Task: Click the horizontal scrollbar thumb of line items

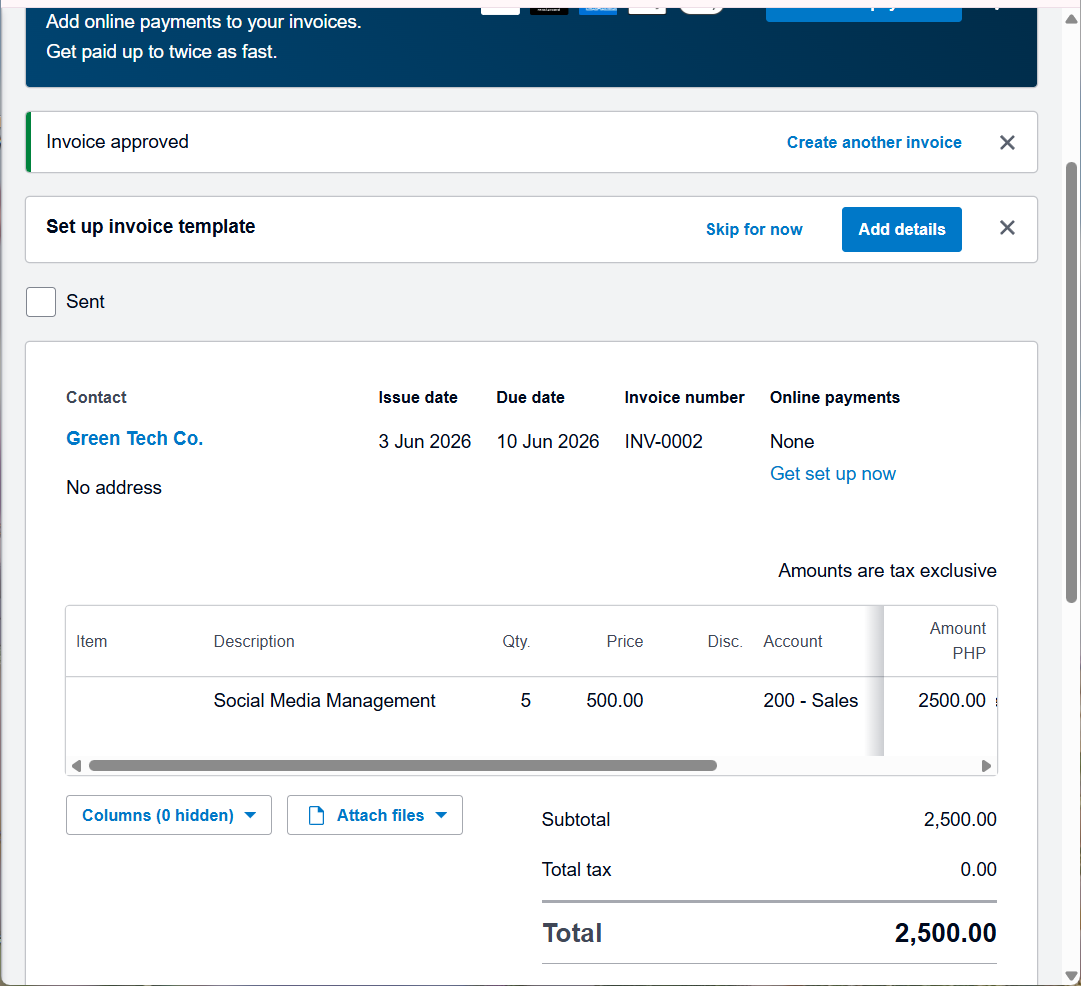Action: 403,766
